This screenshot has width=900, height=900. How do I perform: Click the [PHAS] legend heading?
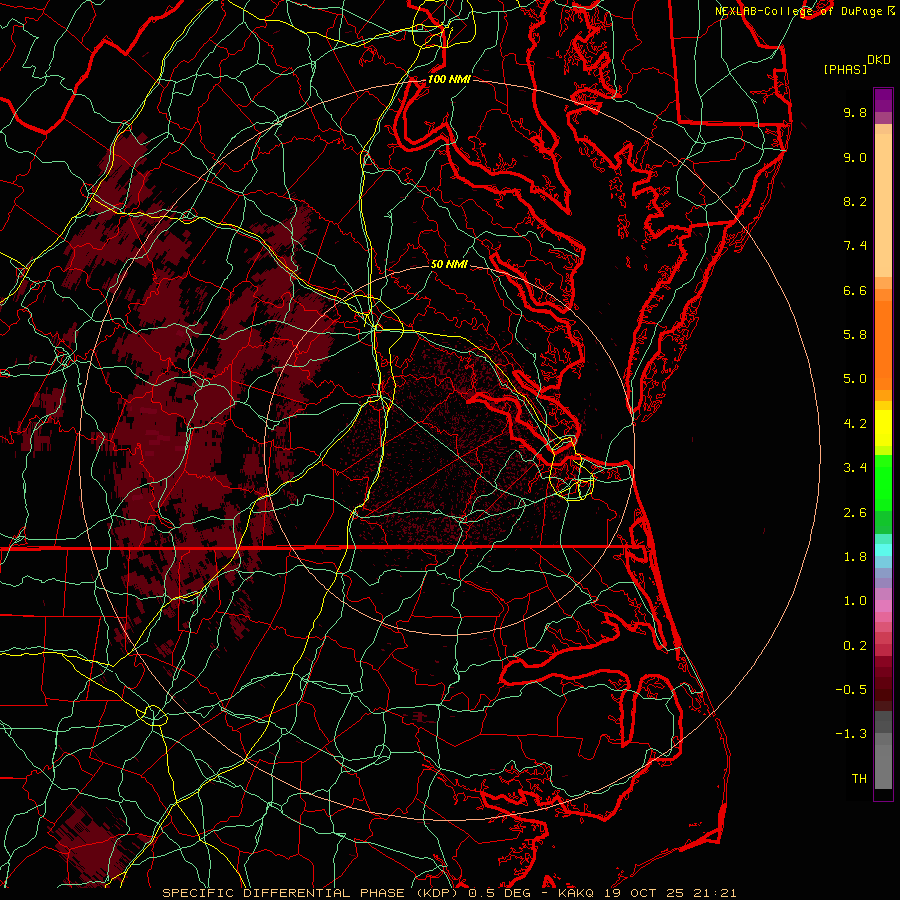(x=845, y=69)
